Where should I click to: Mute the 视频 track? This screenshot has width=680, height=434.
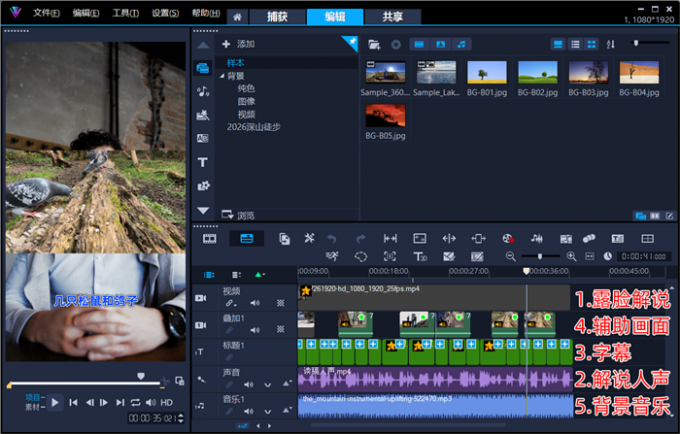pos(255,303)
